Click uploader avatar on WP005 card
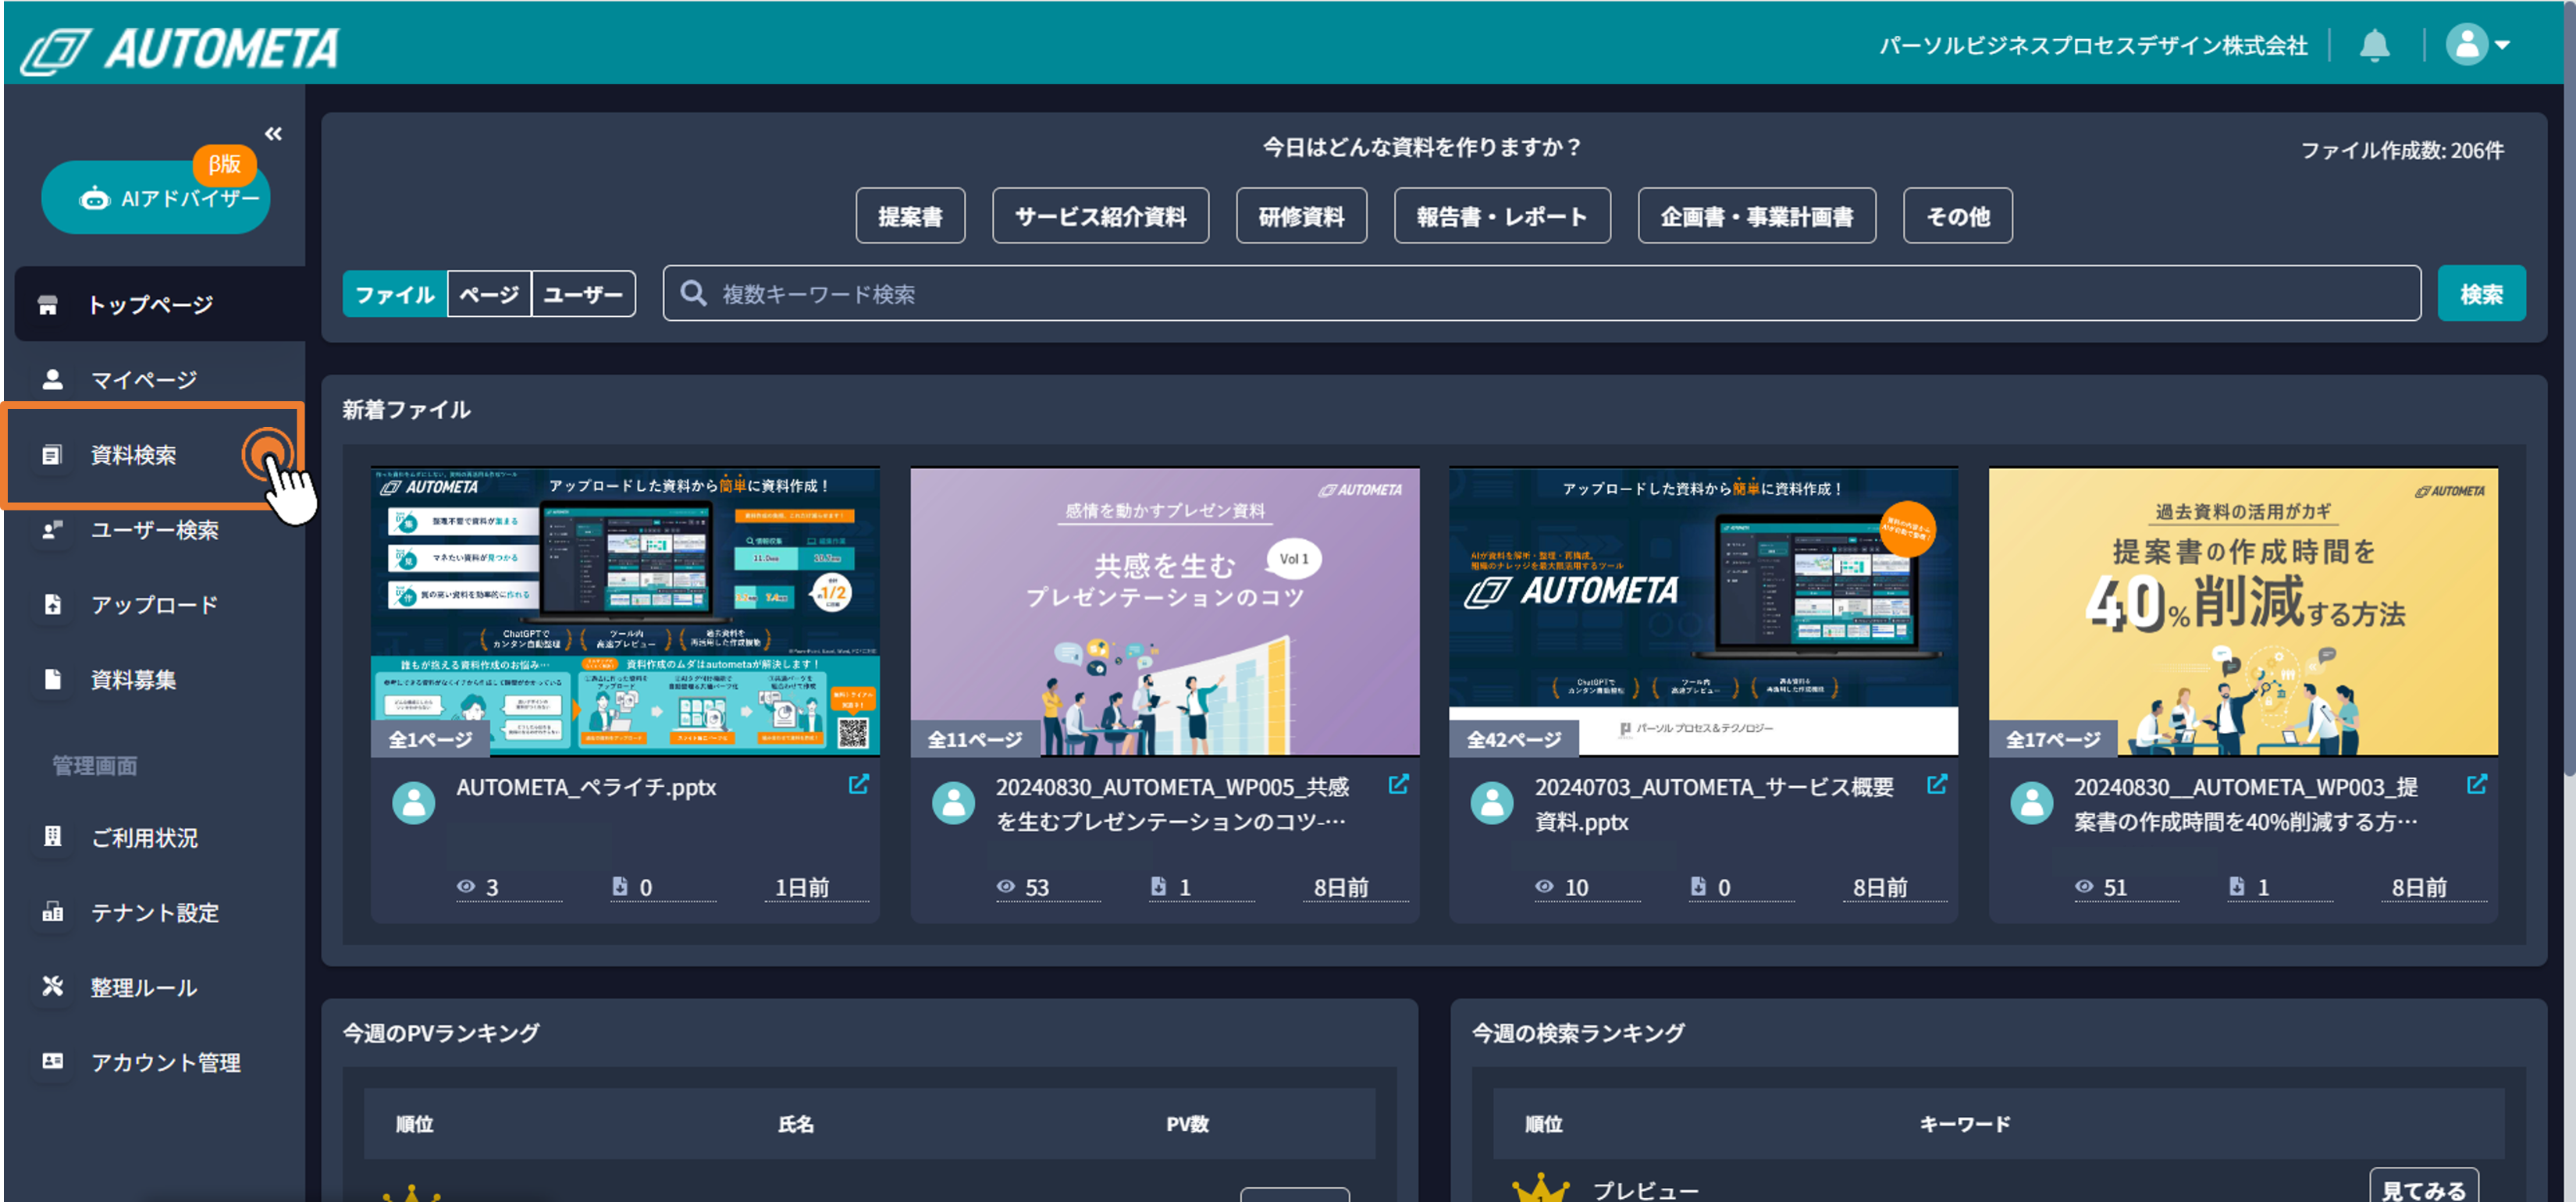This screenshot has height=1202, width=2576. pyautogui.click(x=953, y=803)
